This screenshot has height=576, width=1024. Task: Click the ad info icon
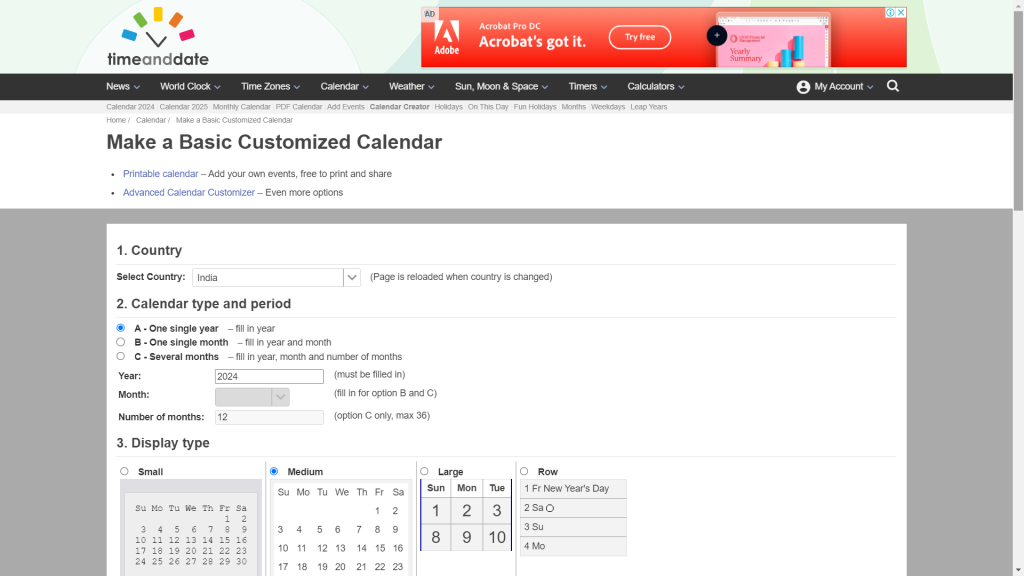[x=889, y=13]
